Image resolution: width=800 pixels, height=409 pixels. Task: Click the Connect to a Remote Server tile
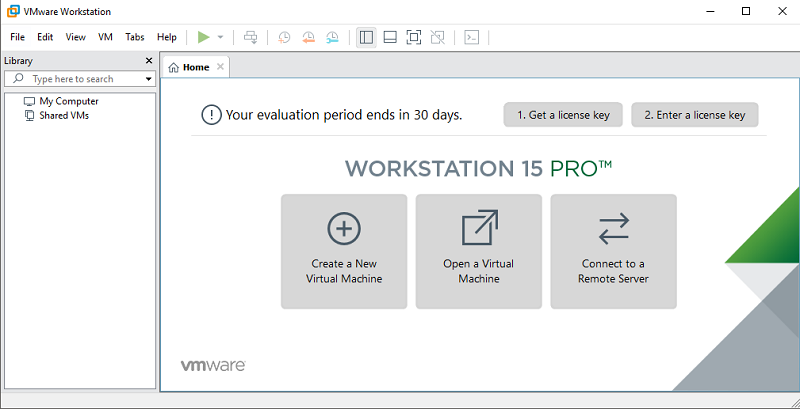coord(613,251)
